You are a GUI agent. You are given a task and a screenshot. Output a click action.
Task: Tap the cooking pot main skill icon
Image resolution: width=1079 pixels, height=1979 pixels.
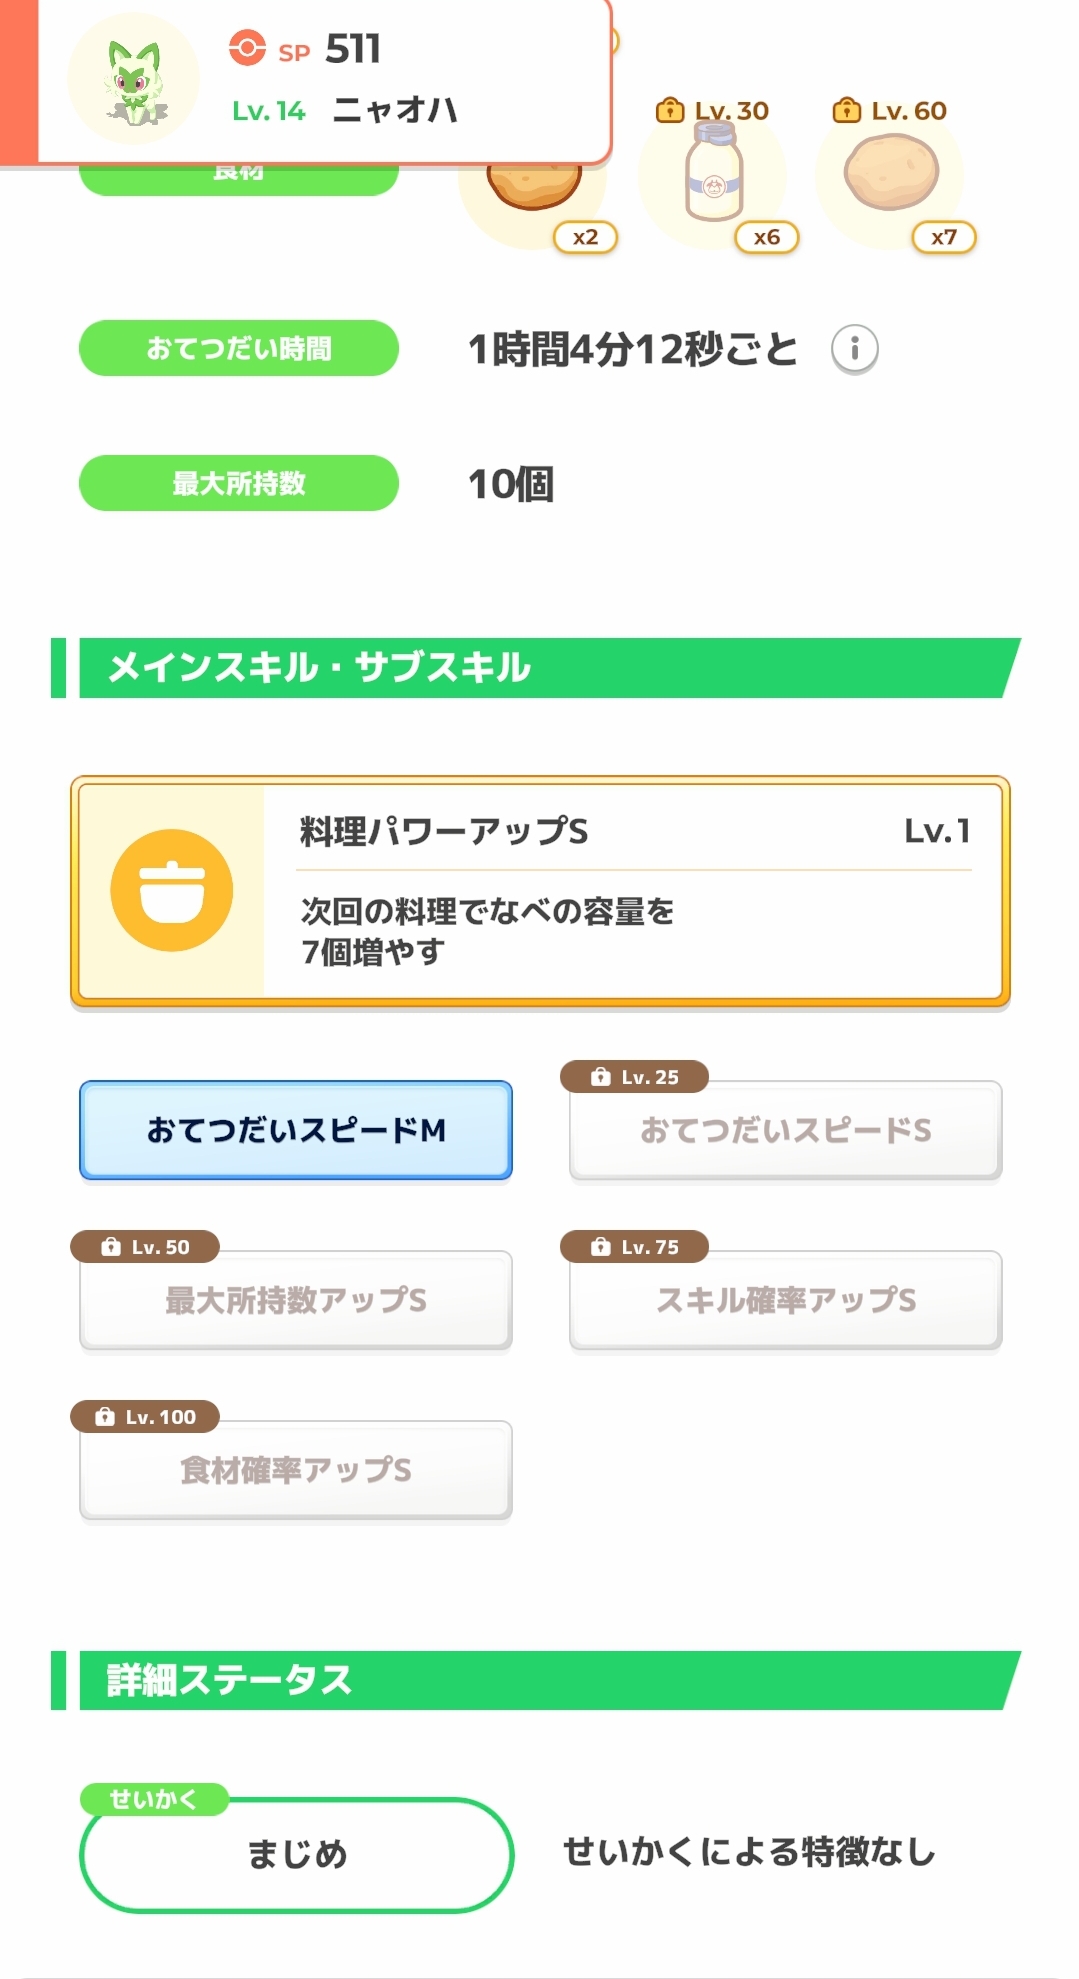point(172,890)
